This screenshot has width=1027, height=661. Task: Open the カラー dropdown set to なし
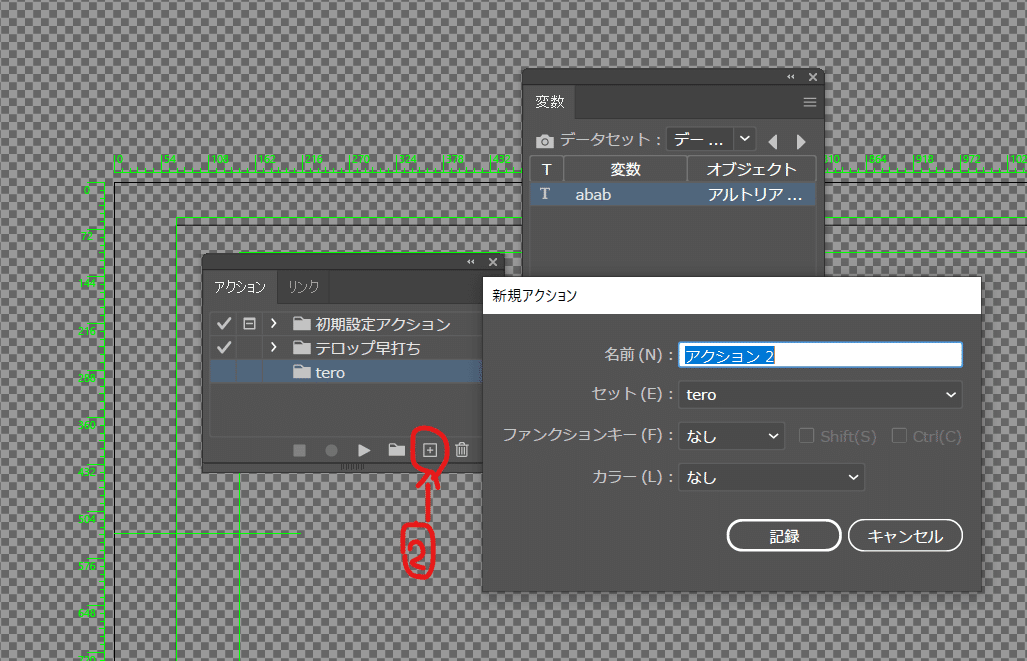pyautogui.click(x=771, y=477)
